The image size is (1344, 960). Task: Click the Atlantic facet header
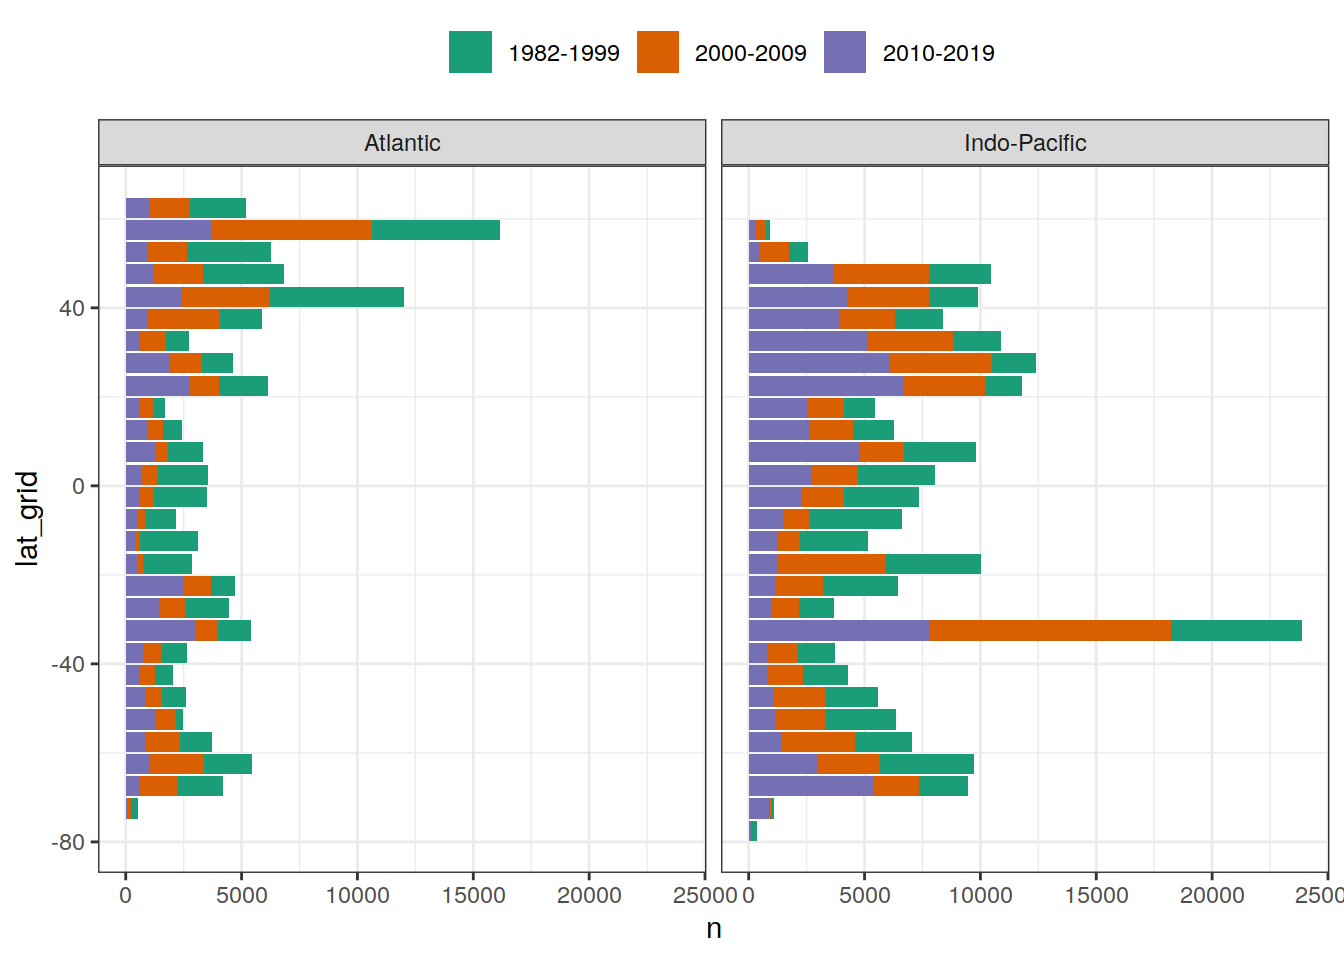402,143
